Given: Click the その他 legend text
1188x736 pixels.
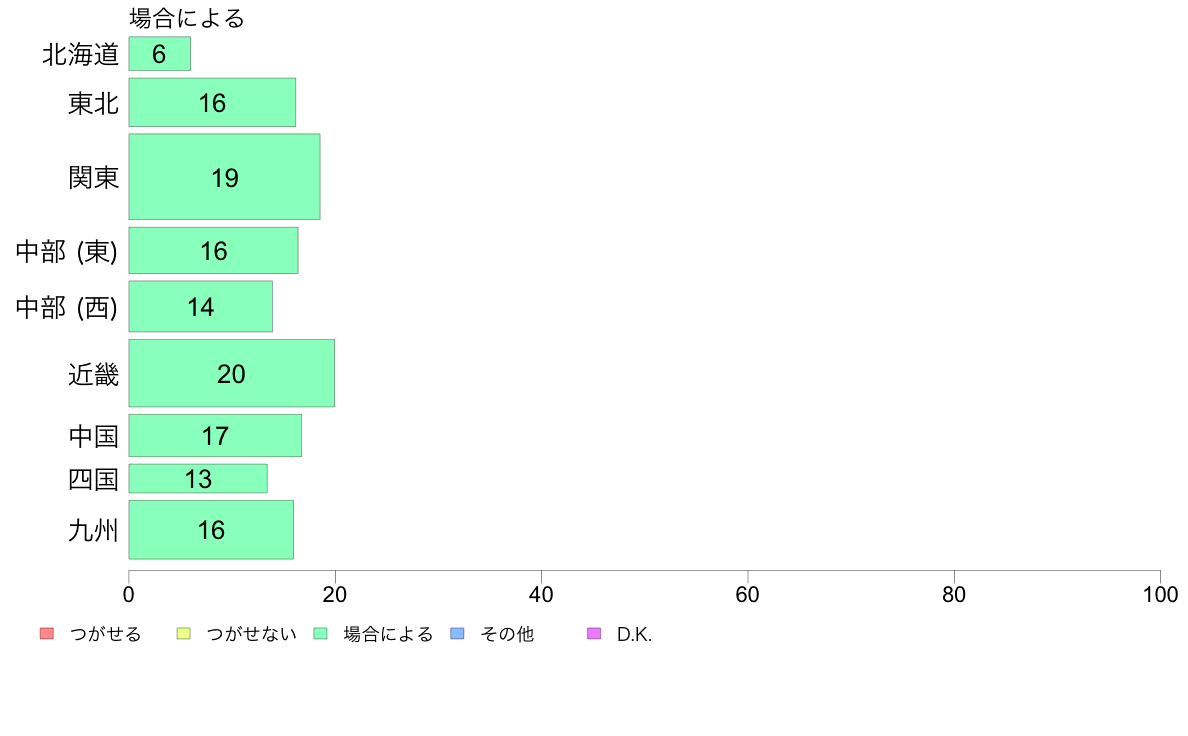Looking at the screenshot, I should [507, 634].
